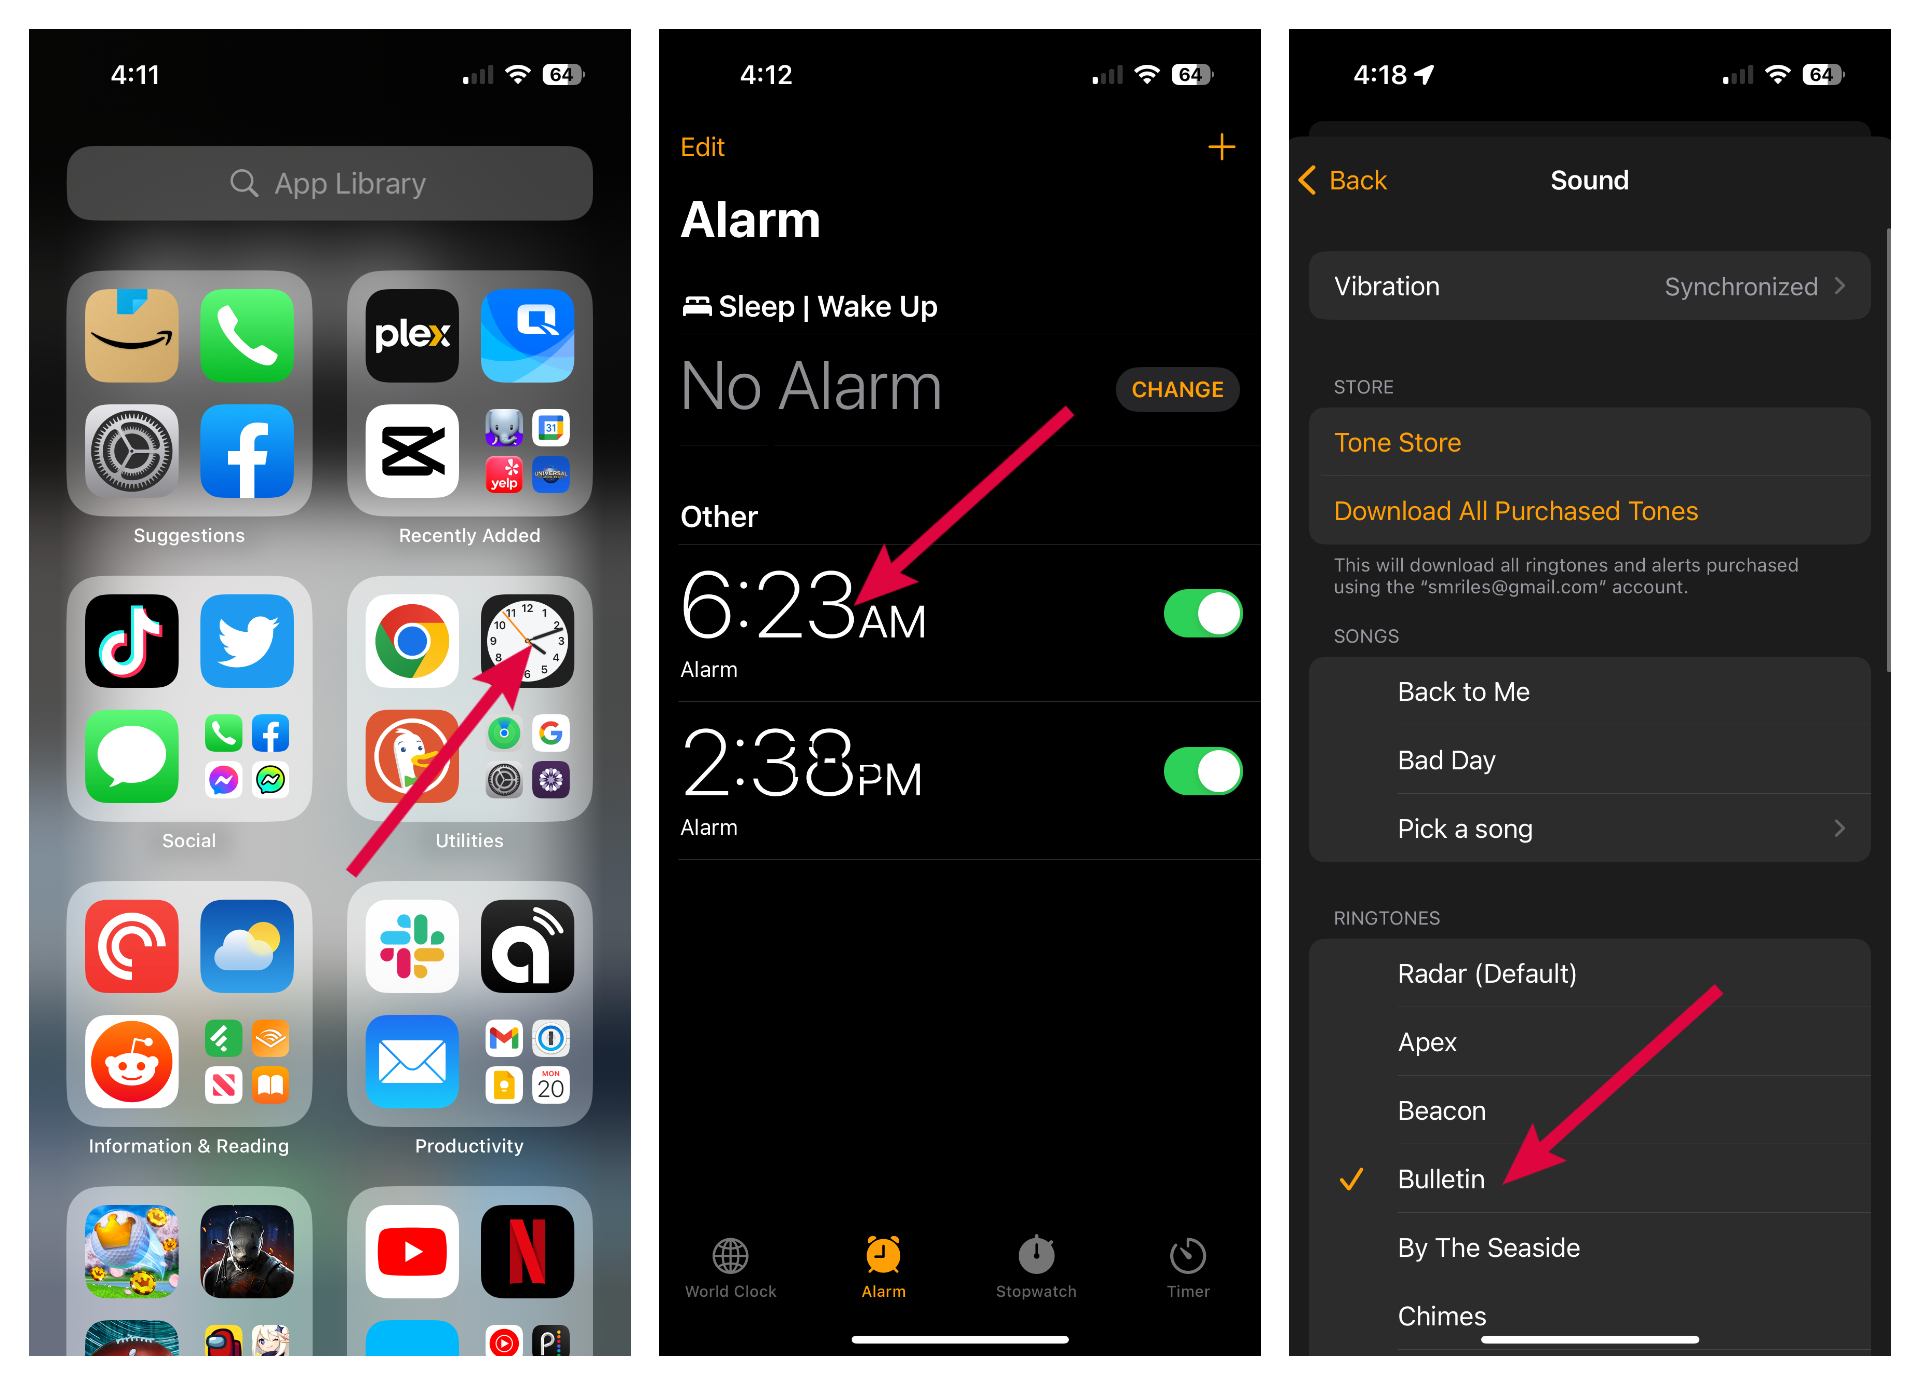Image resolution: width=1920 pixels, height=1385 pixels.
Task: Open Plex from Recently Added folder
Action: click(414, 332)
